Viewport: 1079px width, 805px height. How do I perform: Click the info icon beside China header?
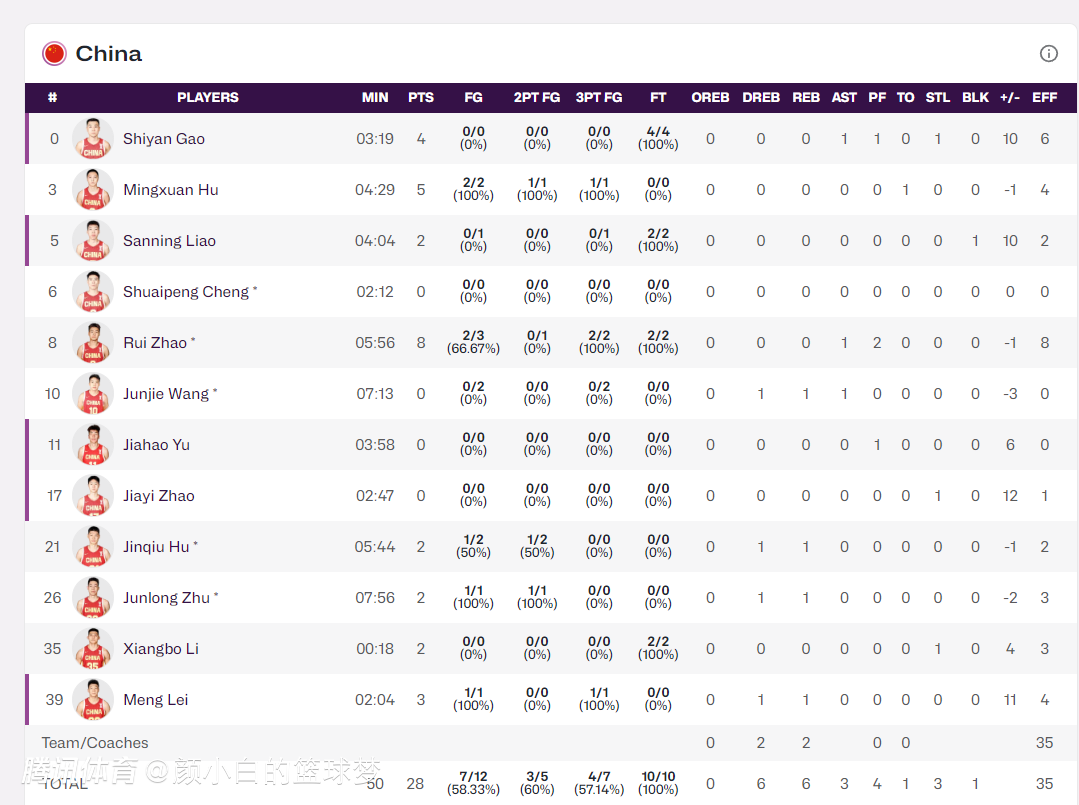(x=1048, y=54)
